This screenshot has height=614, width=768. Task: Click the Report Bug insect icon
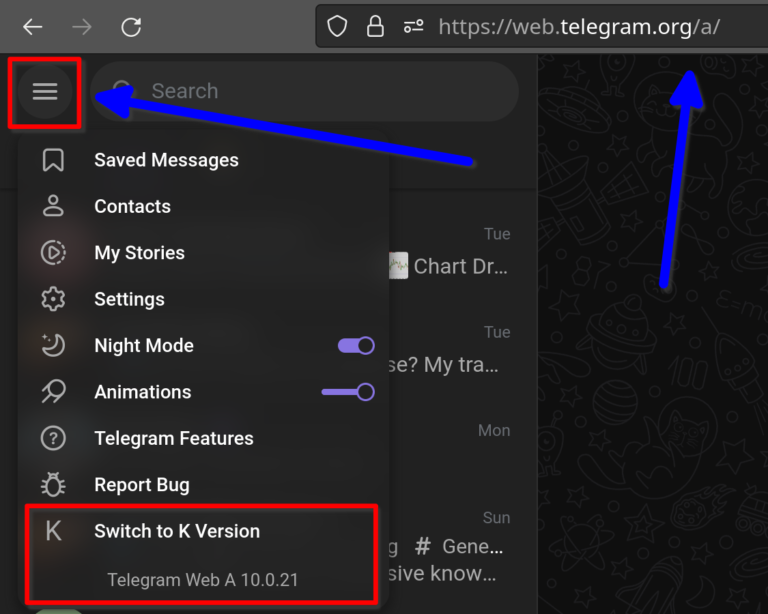tap(53, 485)
